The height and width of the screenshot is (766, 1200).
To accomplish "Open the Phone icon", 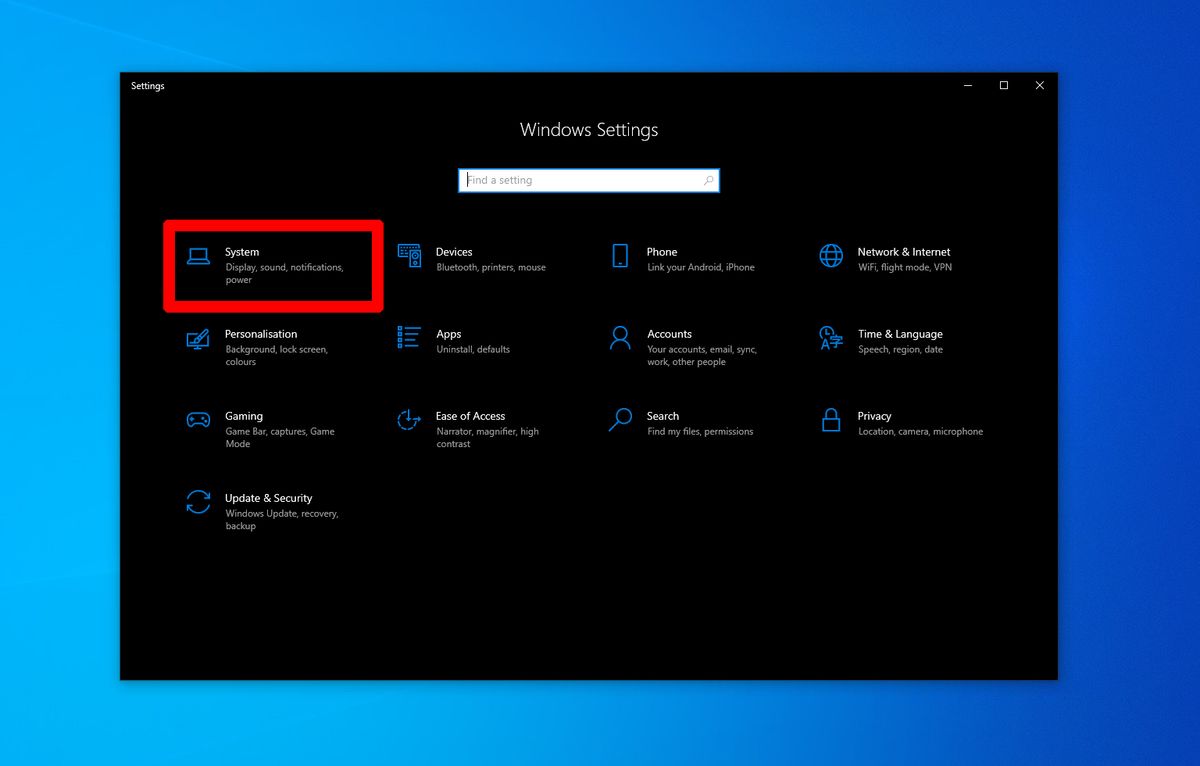I will (x=620, y=256).
